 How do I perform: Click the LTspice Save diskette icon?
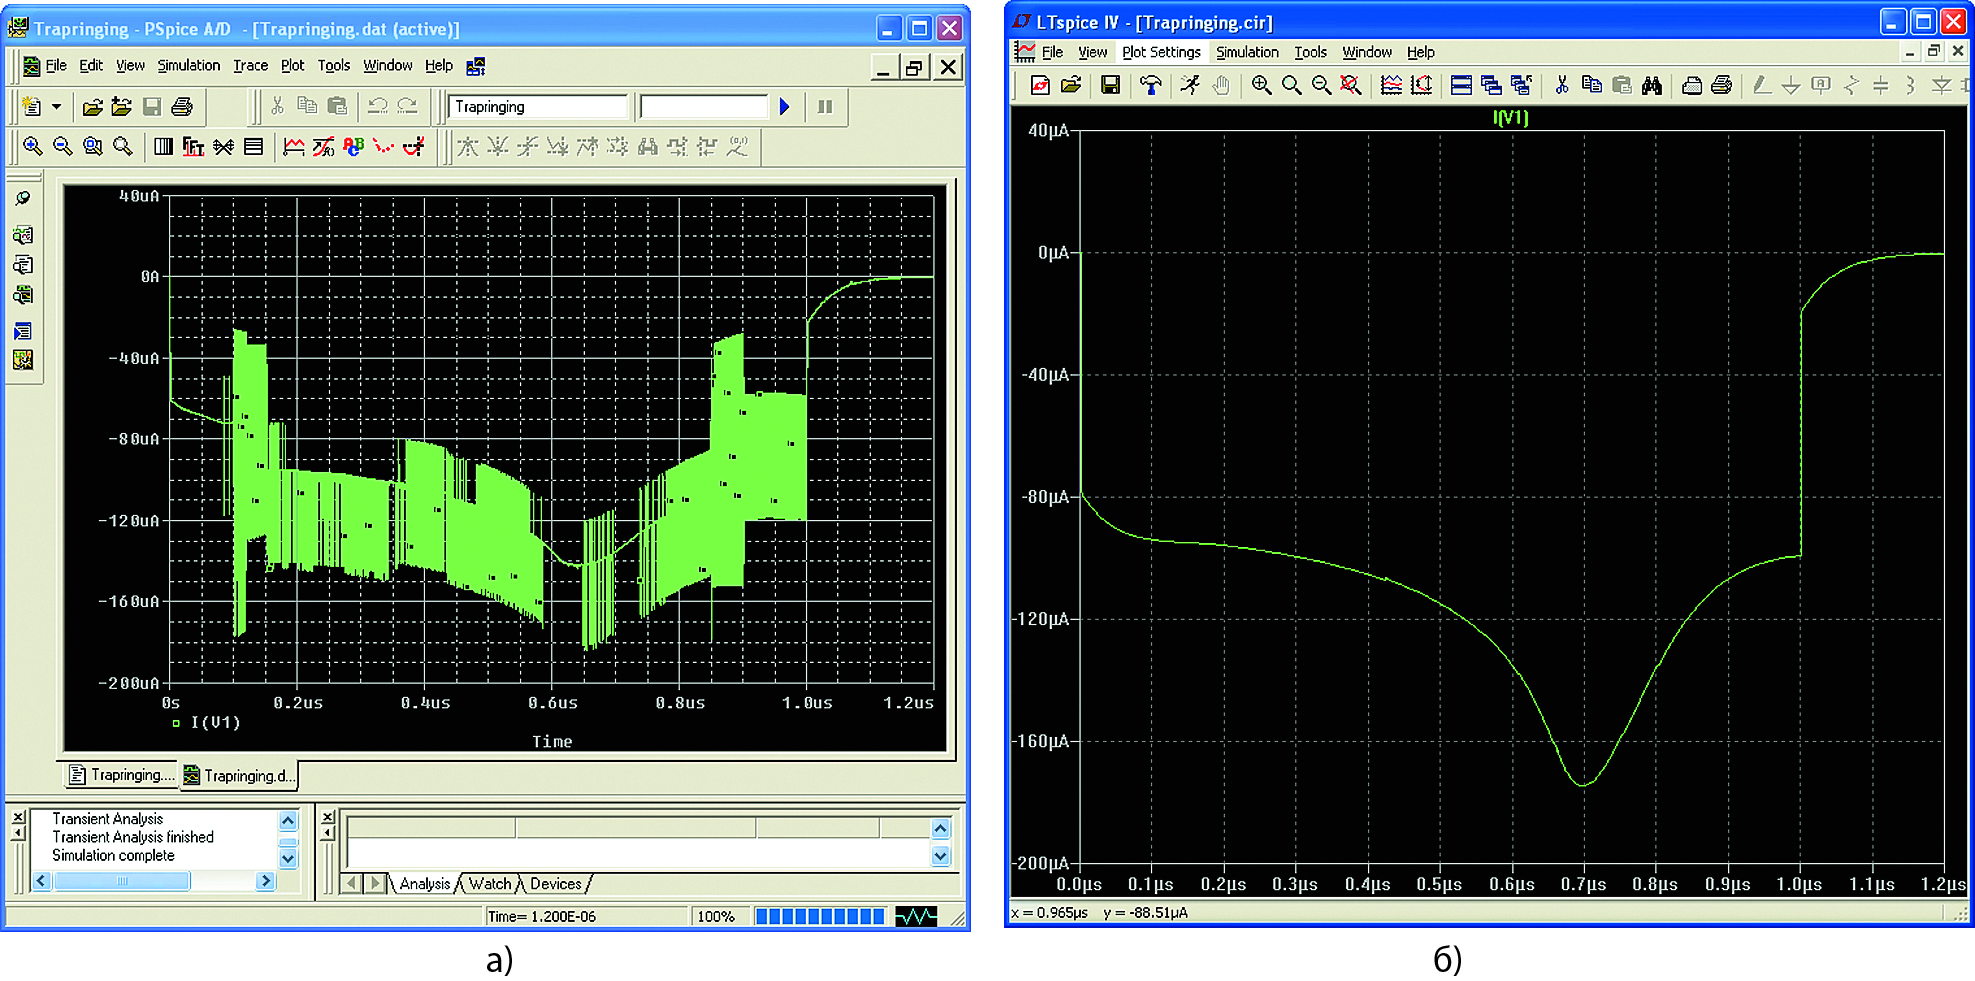(1110, 85)
